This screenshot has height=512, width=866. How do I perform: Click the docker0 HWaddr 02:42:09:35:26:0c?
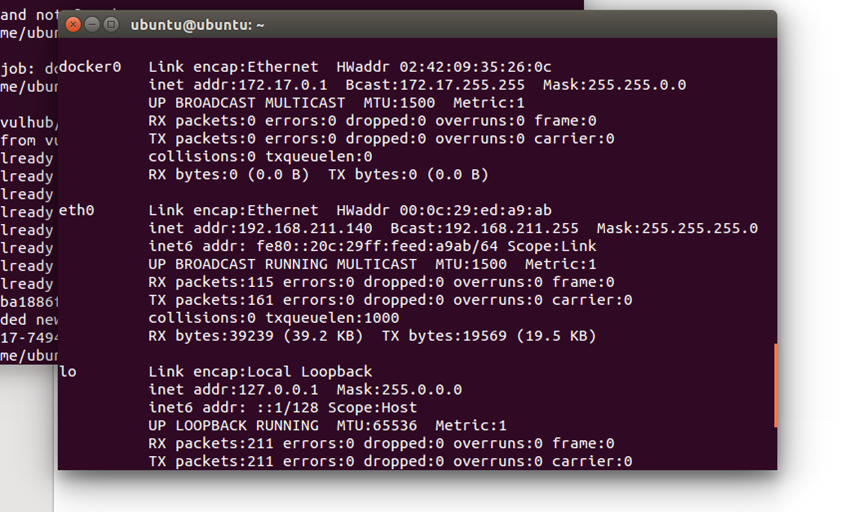[444, 67]
